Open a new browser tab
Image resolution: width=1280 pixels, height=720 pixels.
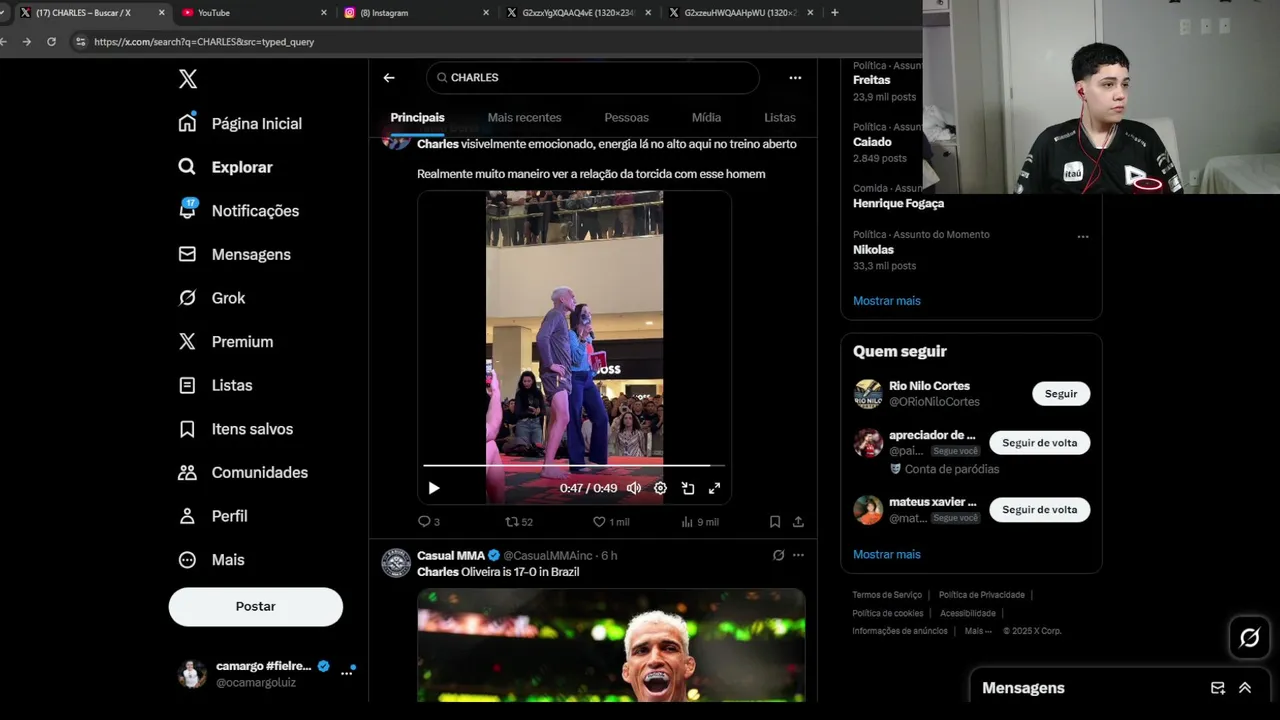click(835, 13)
